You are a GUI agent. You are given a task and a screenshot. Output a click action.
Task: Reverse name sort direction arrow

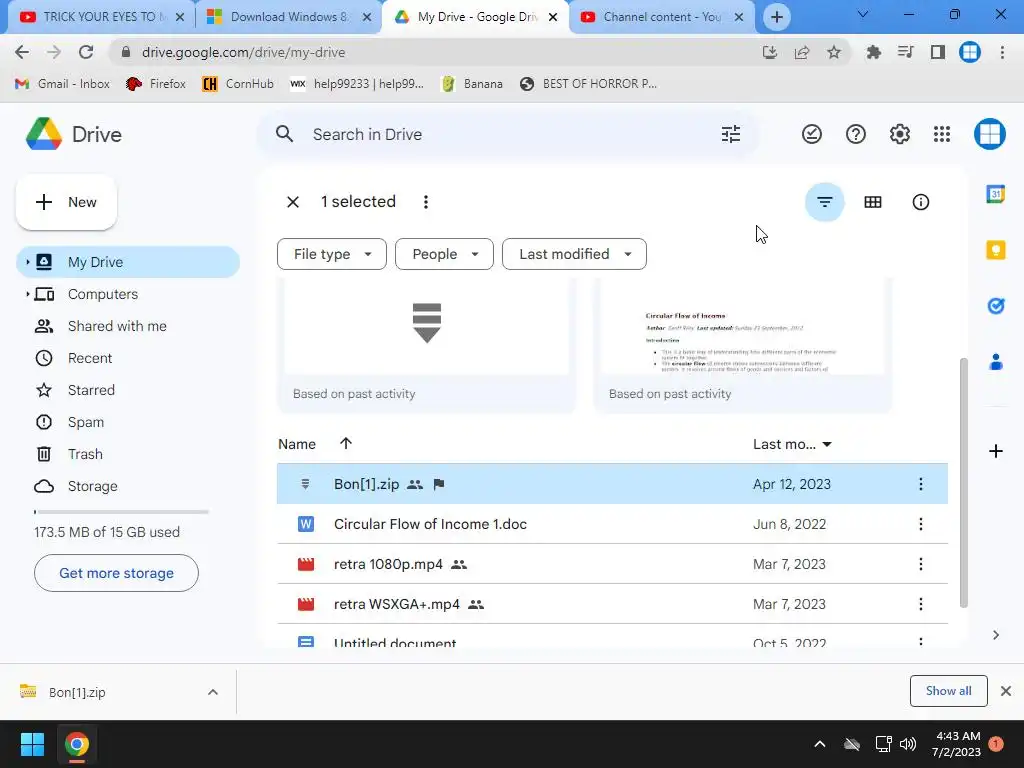345,444
